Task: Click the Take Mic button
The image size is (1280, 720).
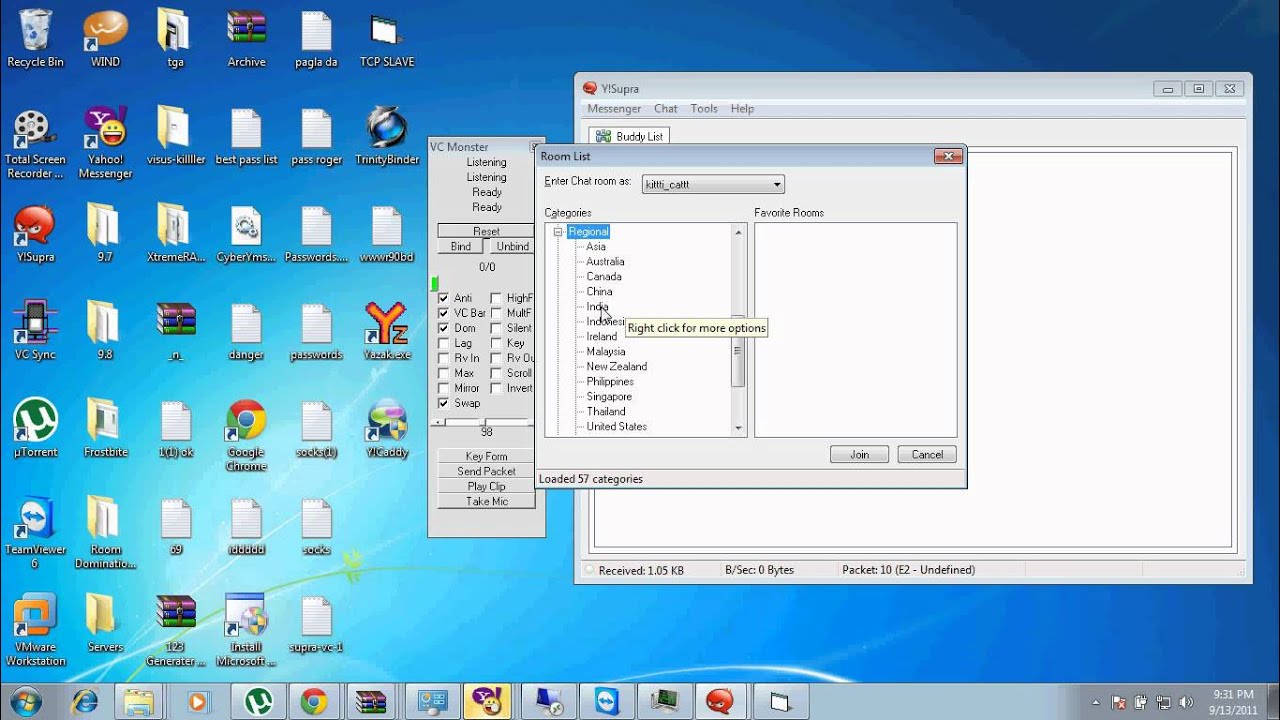Action: (x=486, y=501)
